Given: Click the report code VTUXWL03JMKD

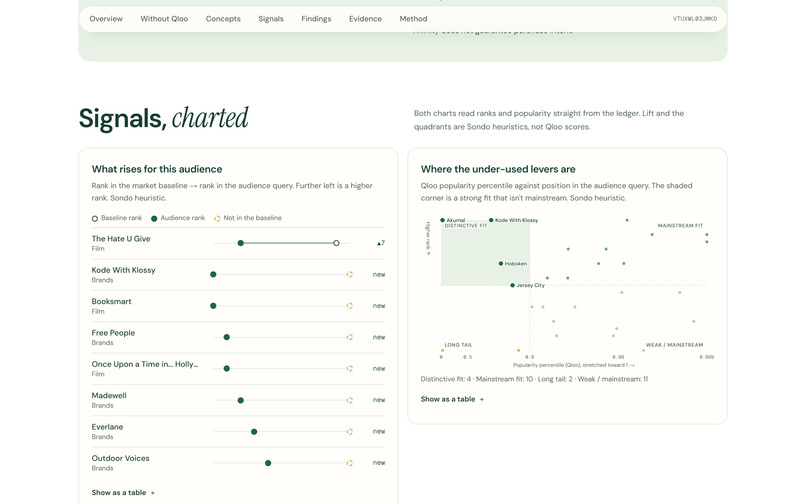Looking at the screenshot, I should click(x=695, y=19).
